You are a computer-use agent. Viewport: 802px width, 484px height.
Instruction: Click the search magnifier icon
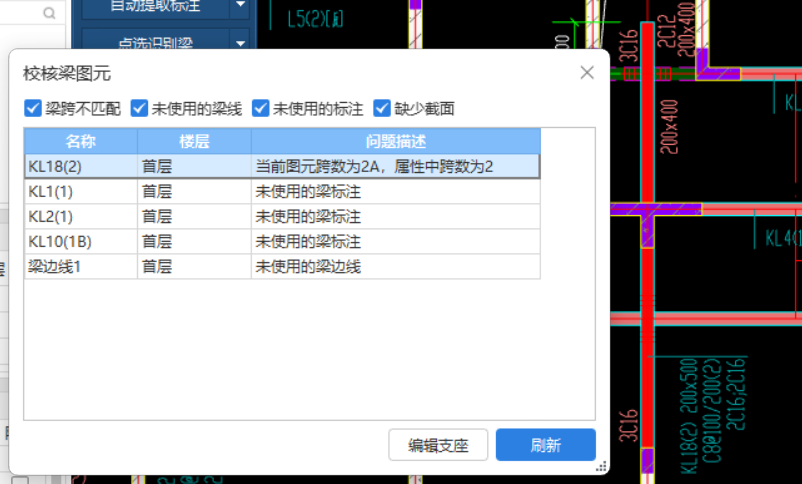coord(49,13)
